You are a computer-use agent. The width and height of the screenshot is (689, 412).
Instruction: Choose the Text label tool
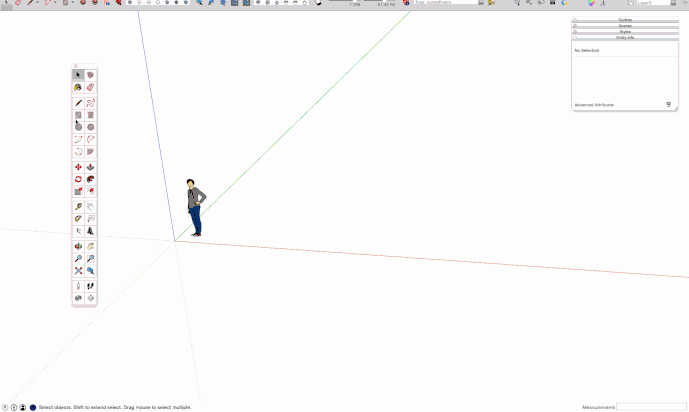point(91,219)
